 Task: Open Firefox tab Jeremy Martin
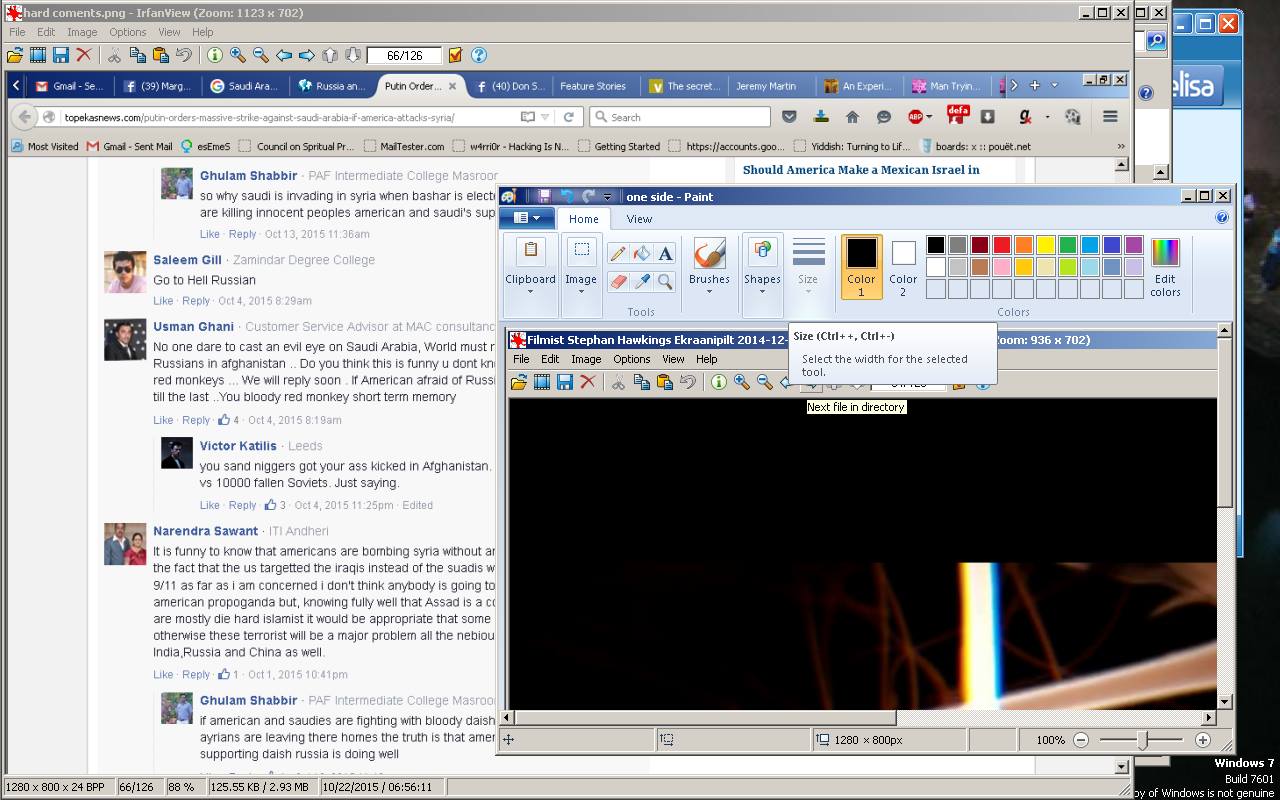pos(766,86)
